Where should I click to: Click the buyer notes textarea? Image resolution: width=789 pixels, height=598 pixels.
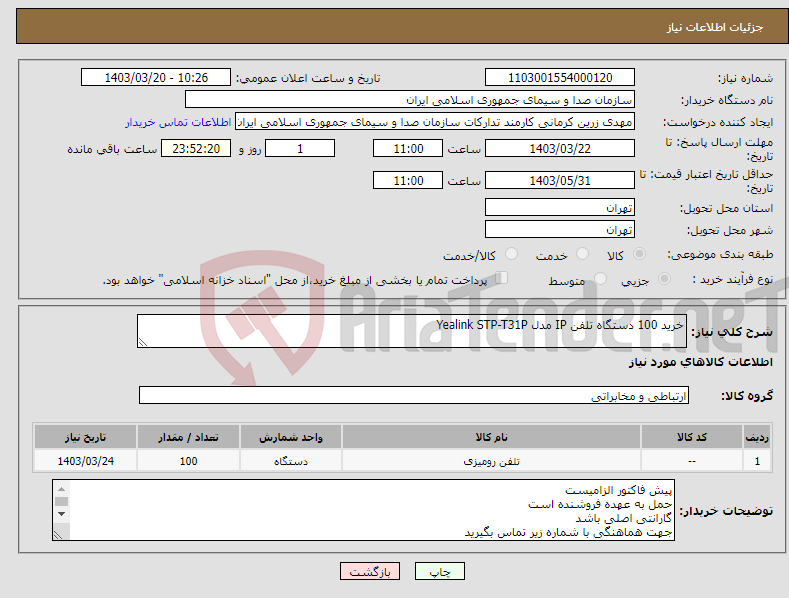[x=363, y=510]
